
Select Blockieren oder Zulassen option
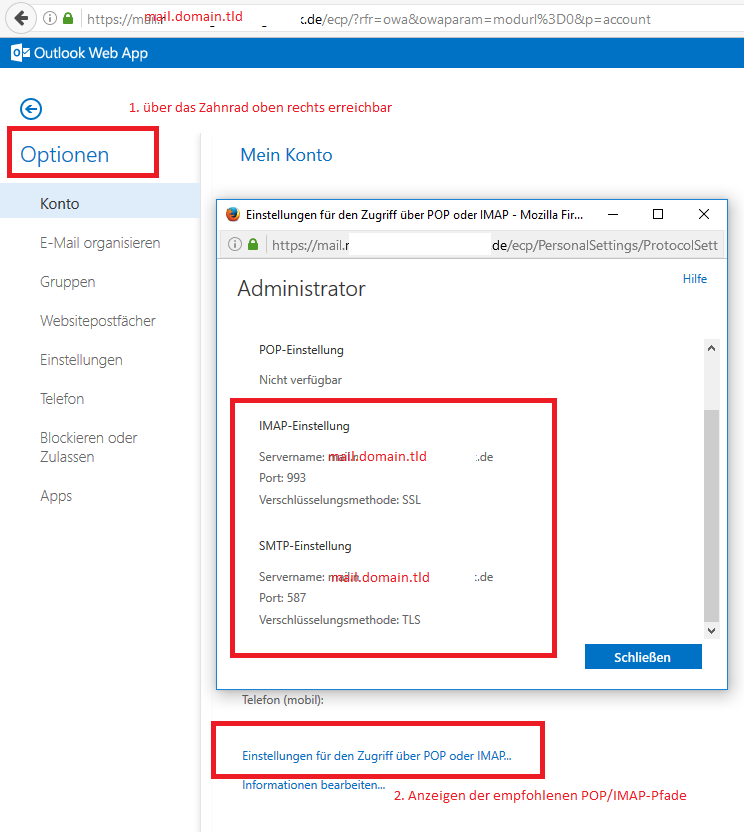click(88, 447)
